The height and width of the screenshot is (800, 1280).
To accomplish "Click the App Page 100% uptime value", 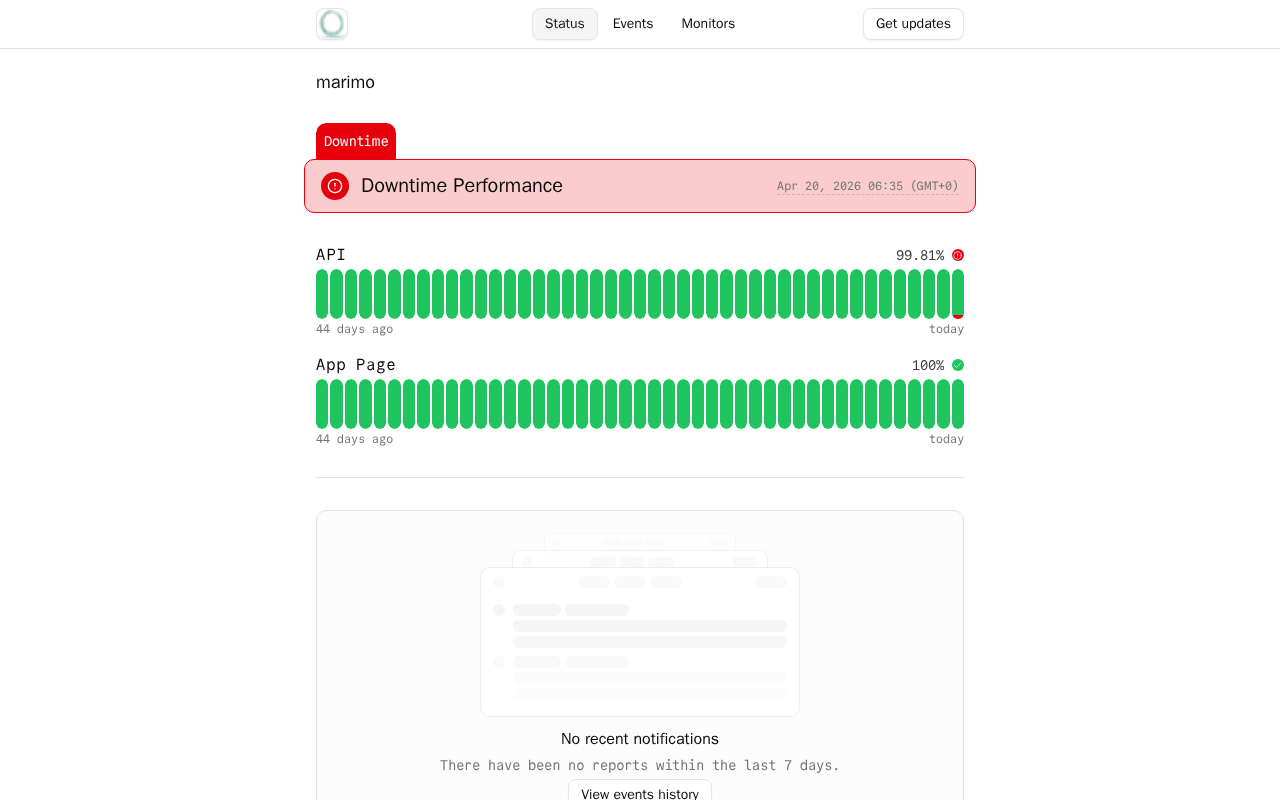I will tap(927, 365).
